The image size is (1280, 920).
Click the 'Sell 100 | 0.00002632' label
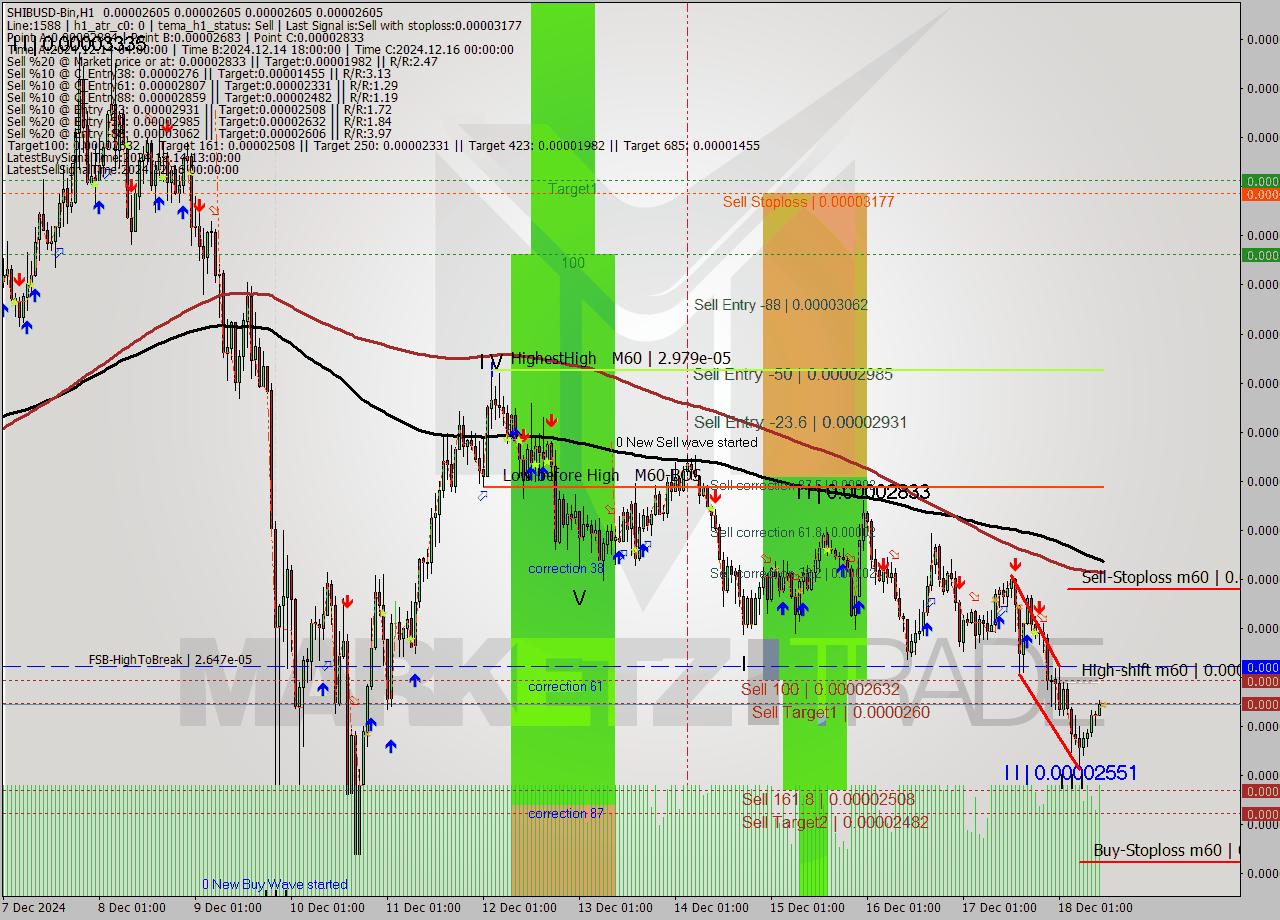click(820, 690)
